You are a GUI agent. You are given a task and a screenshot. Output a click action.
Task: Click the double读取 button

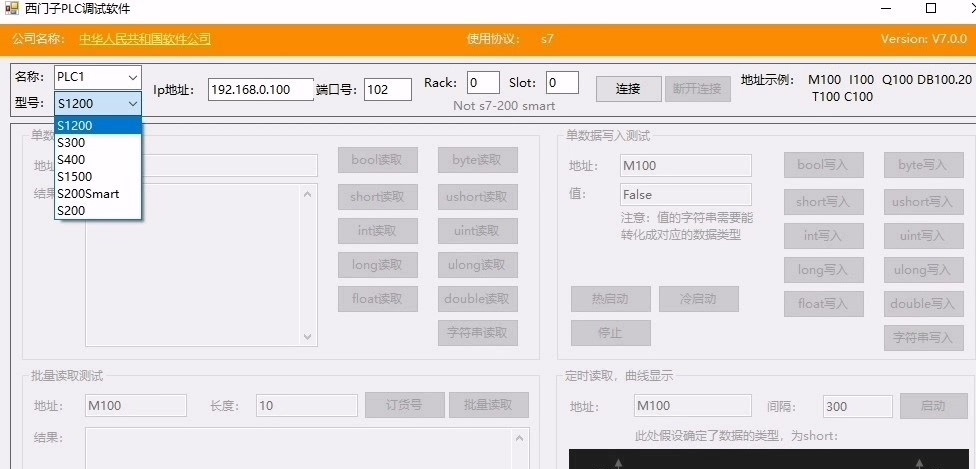tap(477, 299)
